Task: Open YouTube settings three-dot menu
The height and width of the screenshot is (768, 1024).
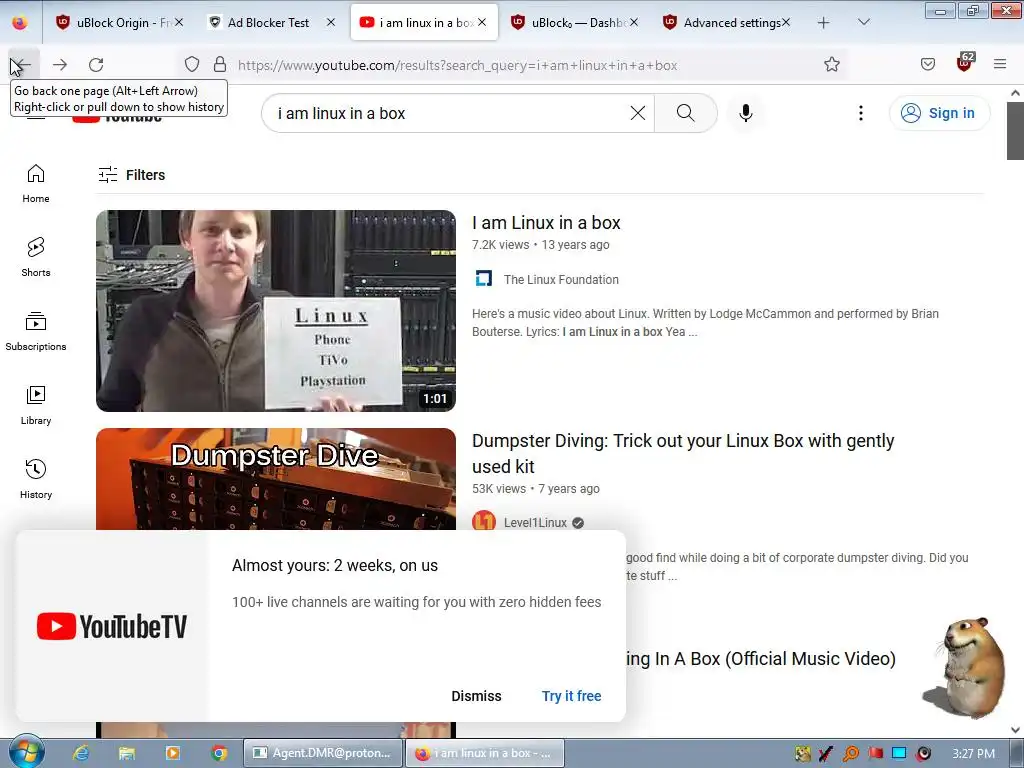Action: 861,113
